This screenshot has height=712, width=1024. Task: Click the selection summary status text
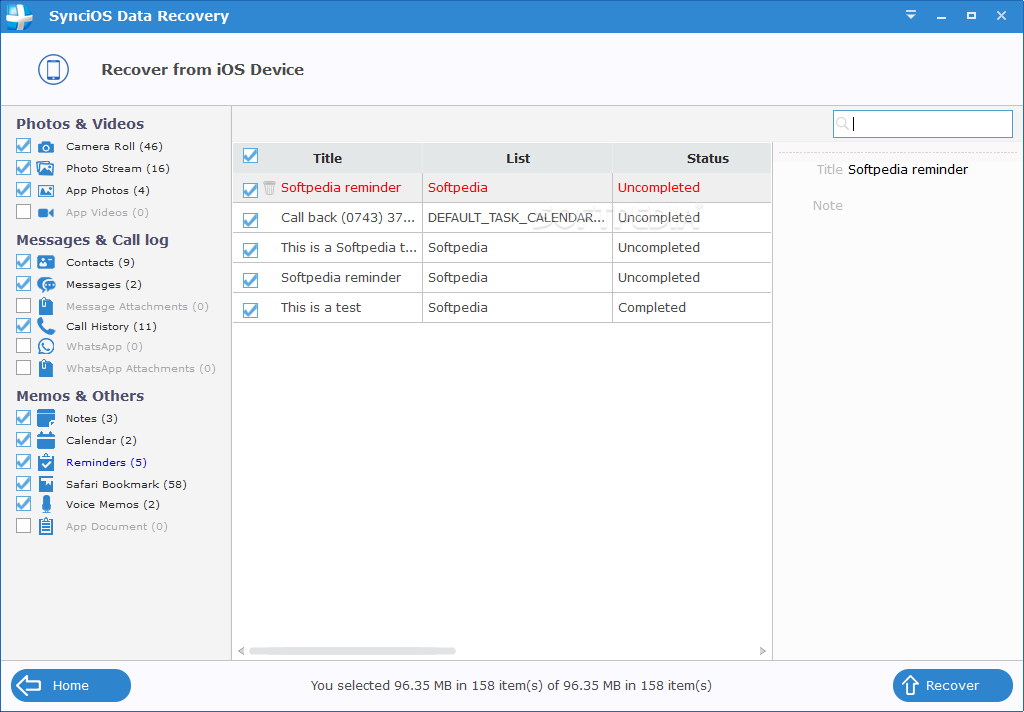point(511,685)
